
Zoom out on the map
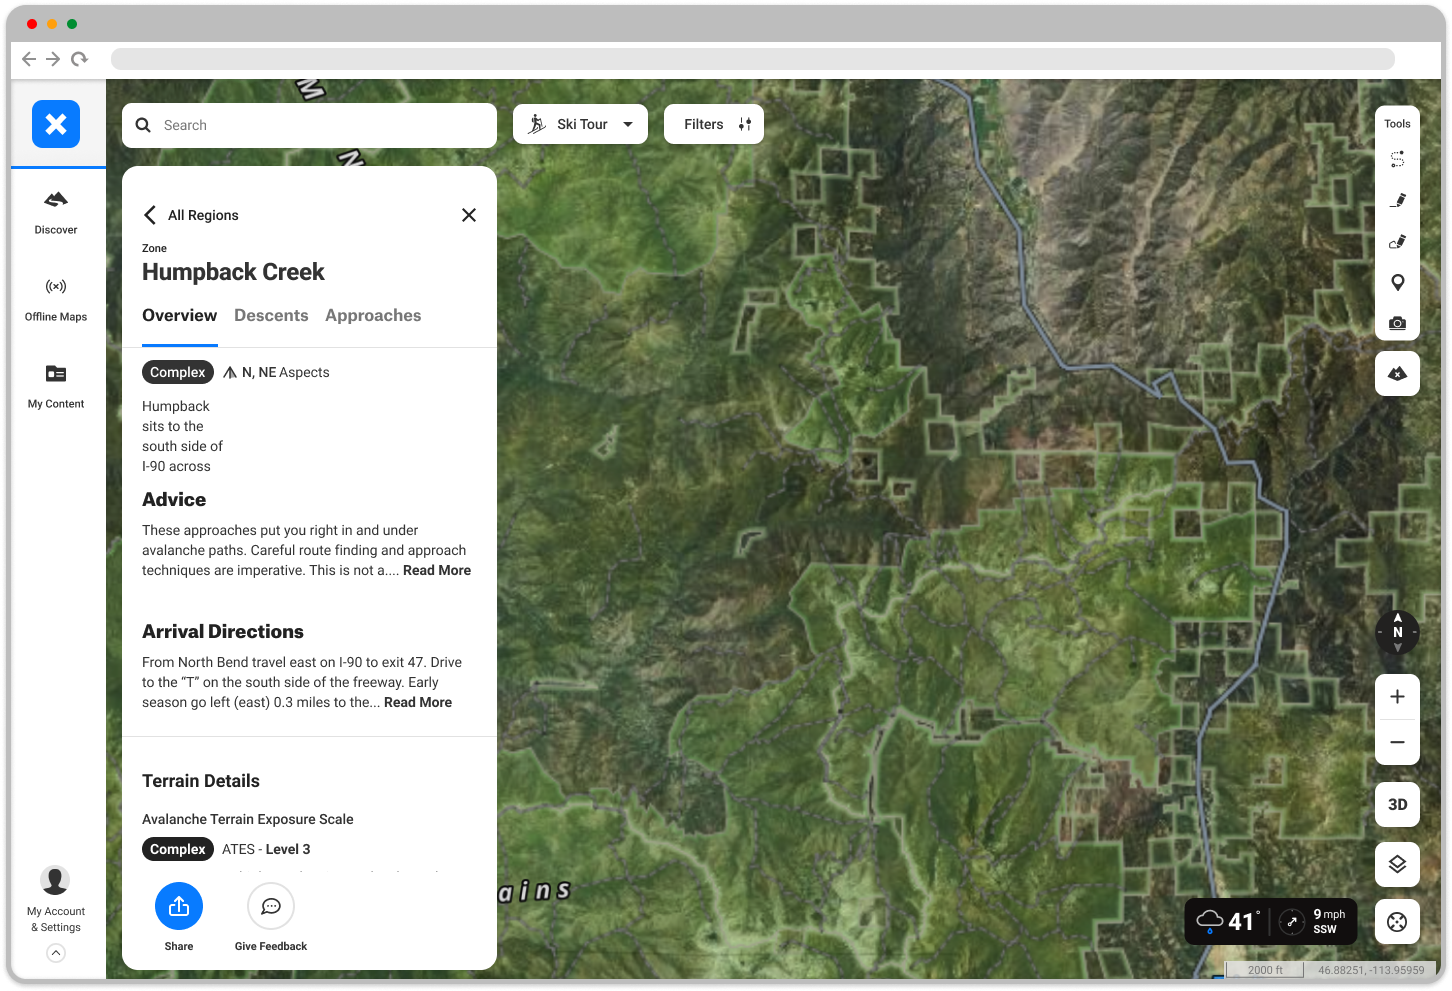(x=1398, y=743)
